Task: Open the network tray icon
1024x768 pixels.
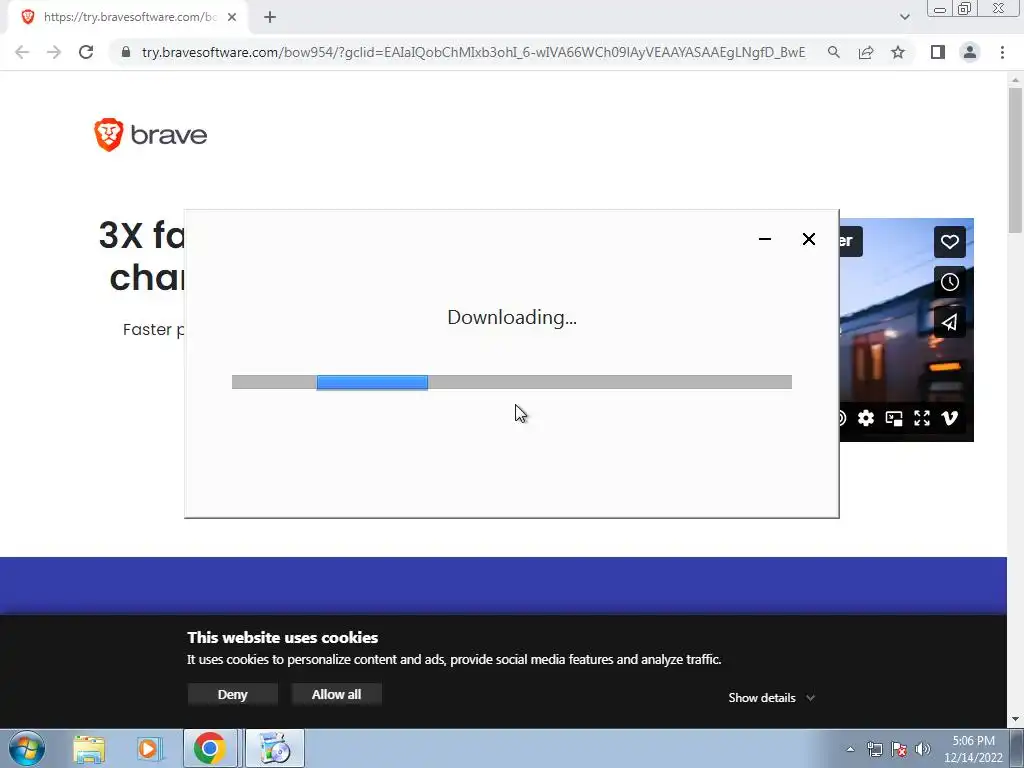Action: (874, 749)
